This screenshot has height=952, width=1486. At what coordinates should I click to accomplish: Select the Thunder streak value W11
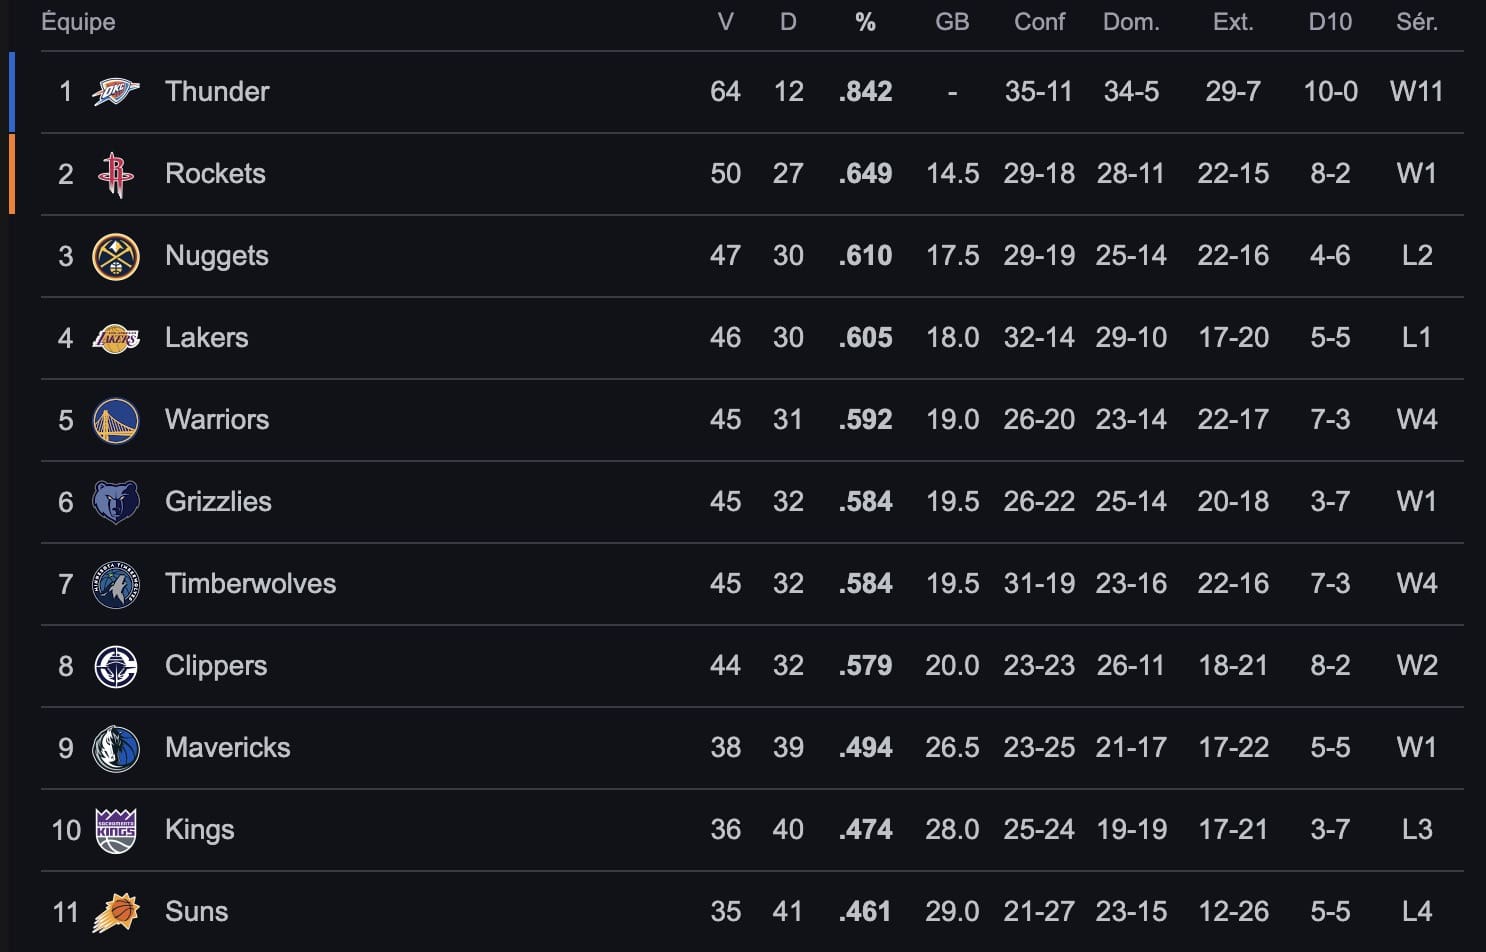coord(1416,91)
